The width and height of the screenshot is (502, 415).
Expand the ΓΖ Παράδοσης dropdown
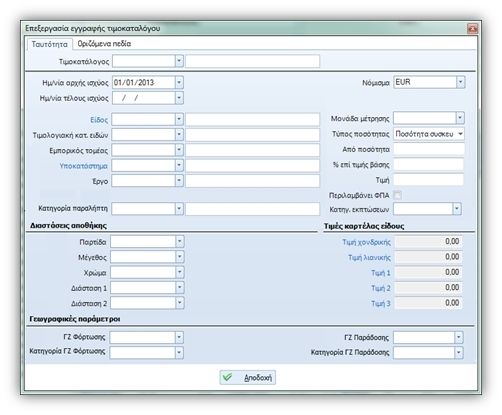pyautogui.click(x=459, y=337)
